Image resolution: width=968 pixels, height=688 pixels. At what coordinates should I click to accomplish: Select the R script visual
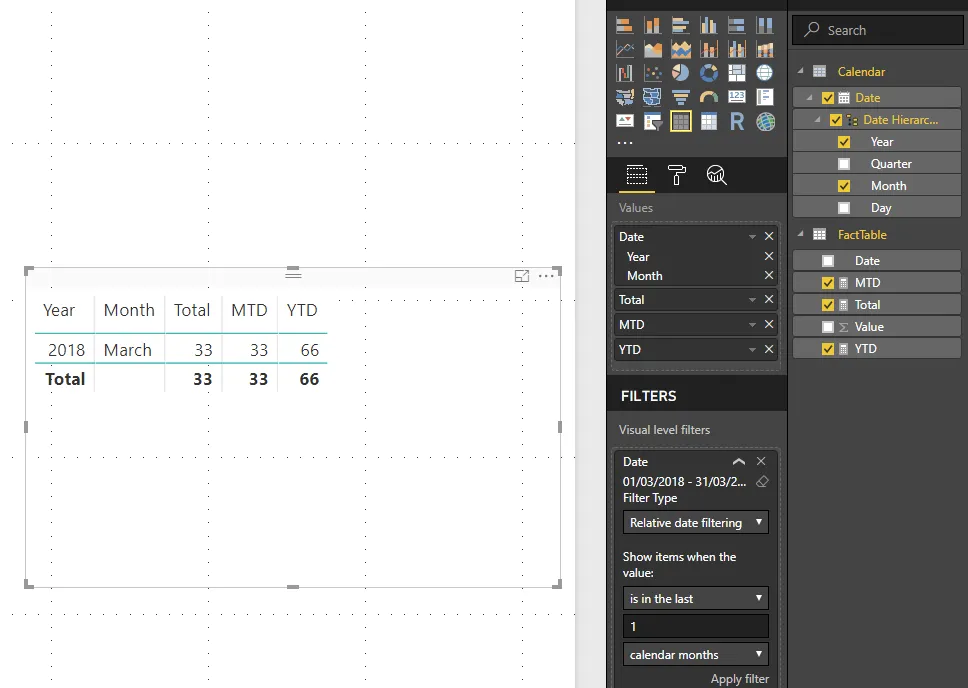tap(736, 121)
